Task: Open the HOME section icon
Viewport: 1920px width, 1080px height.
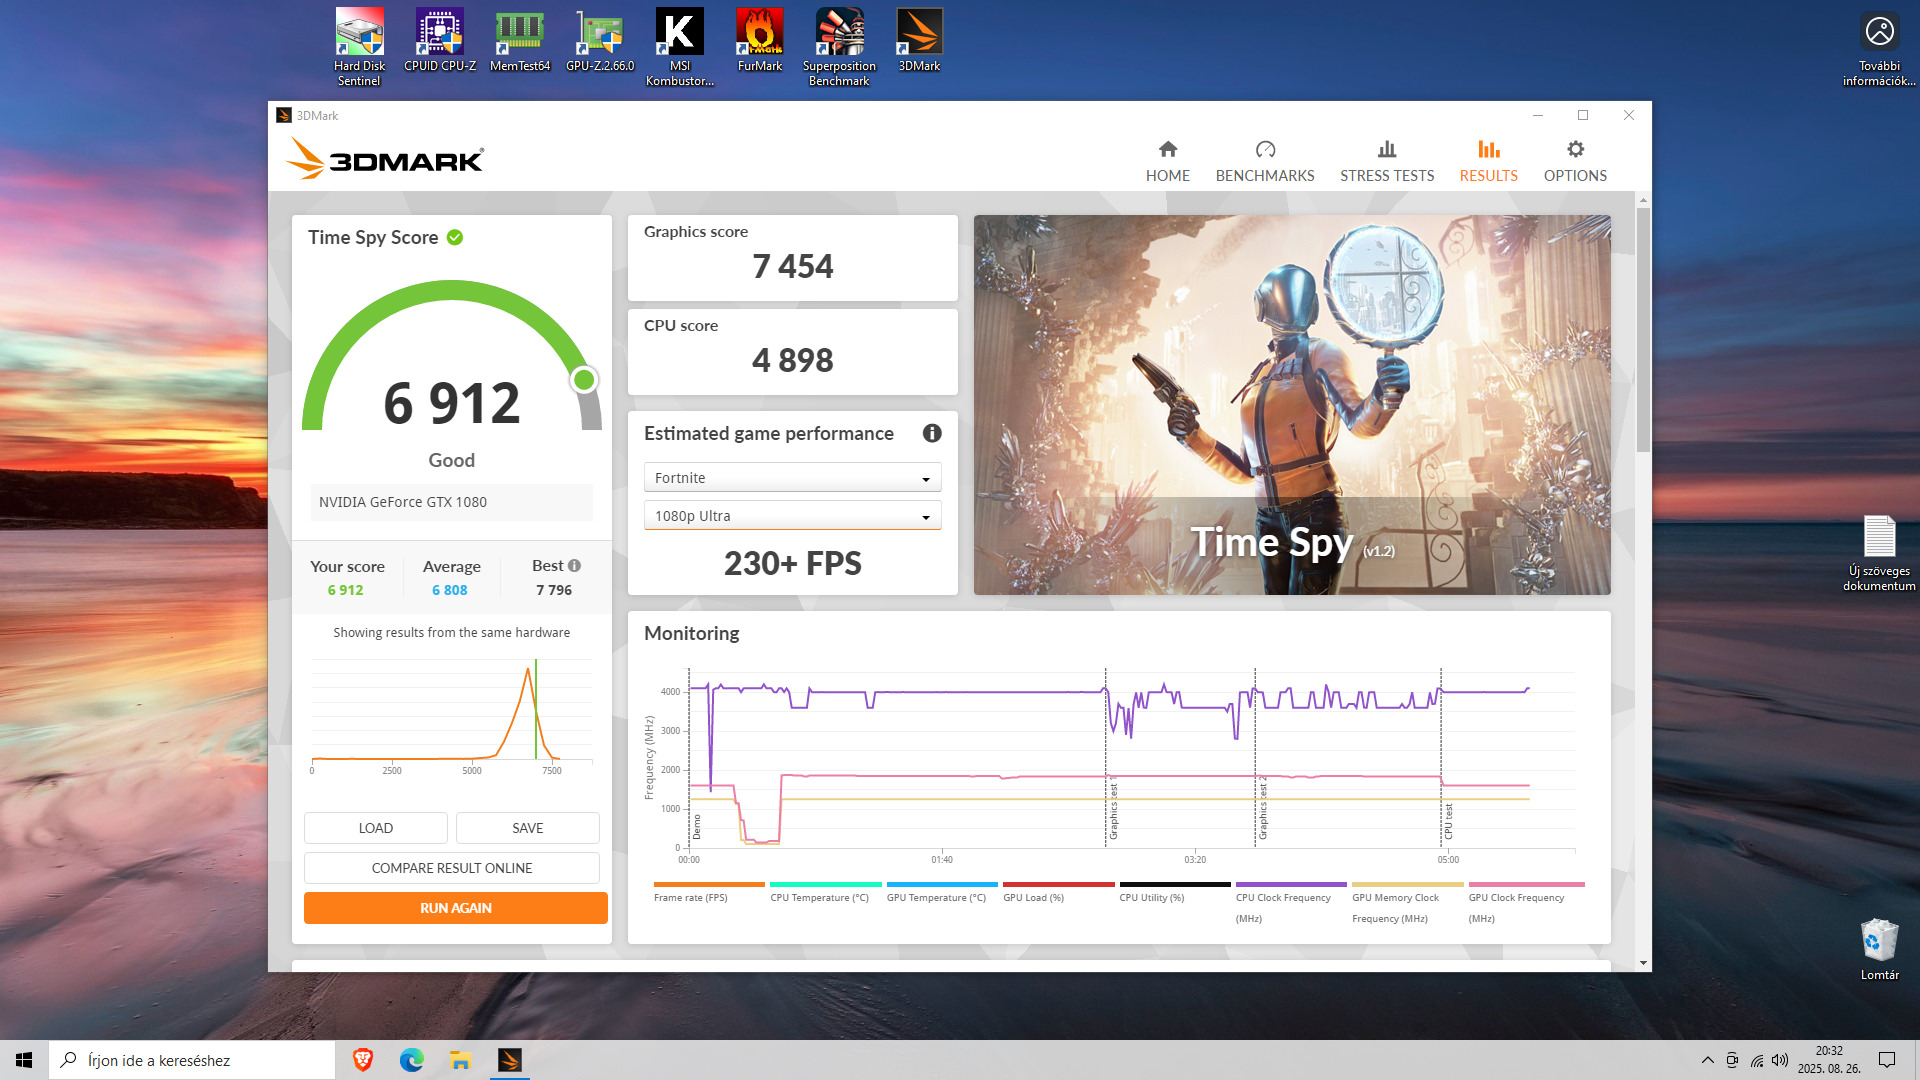Action: tap(1167, 150)
